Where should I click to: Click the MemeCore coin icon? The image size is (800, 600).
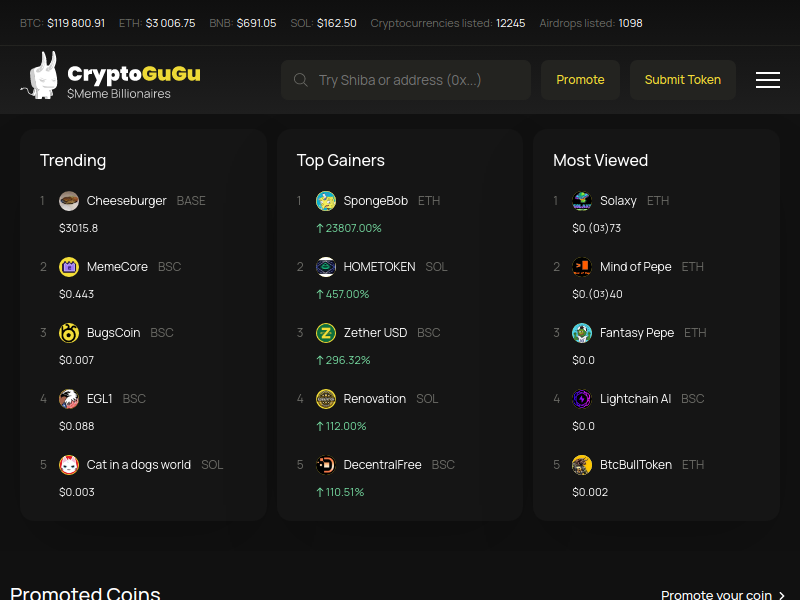[x=69, y=267]
